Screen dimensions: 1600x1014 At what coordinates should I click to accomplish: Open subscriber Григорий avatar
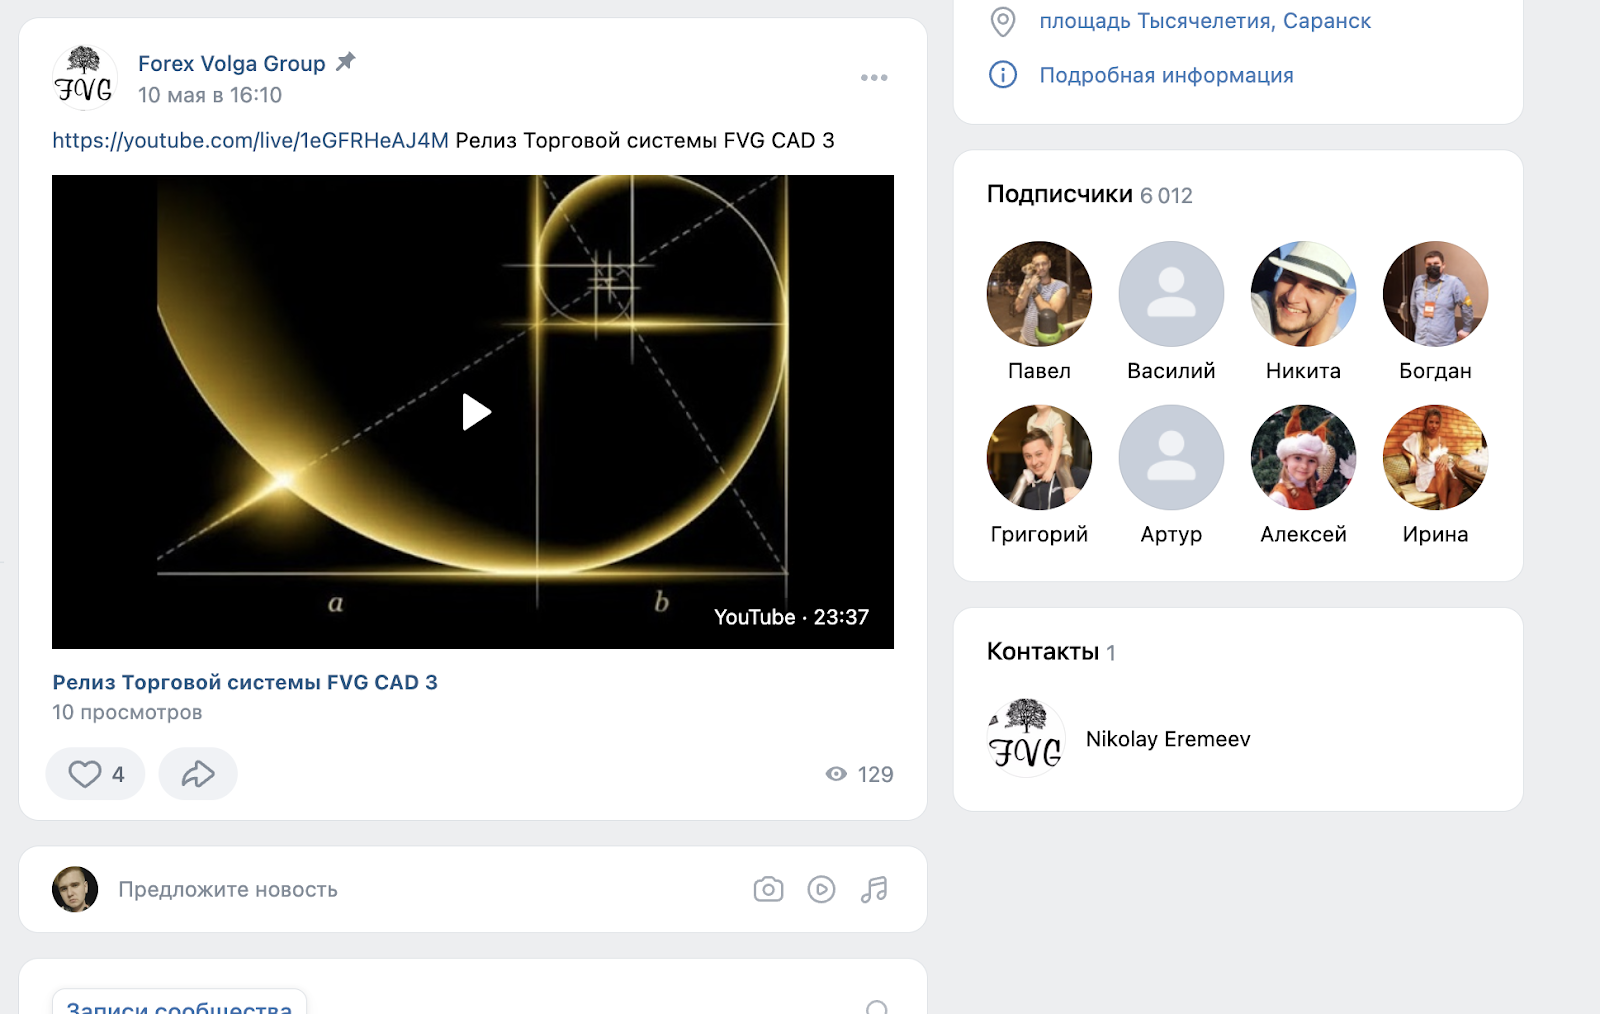1039,457
